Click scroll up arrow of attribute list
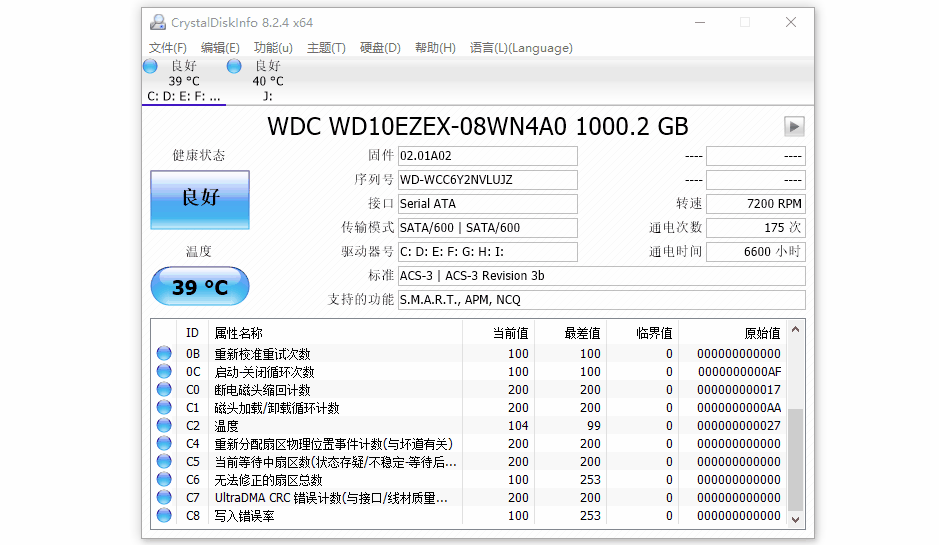This screenshot has height=545, width=939. (795, 329)
